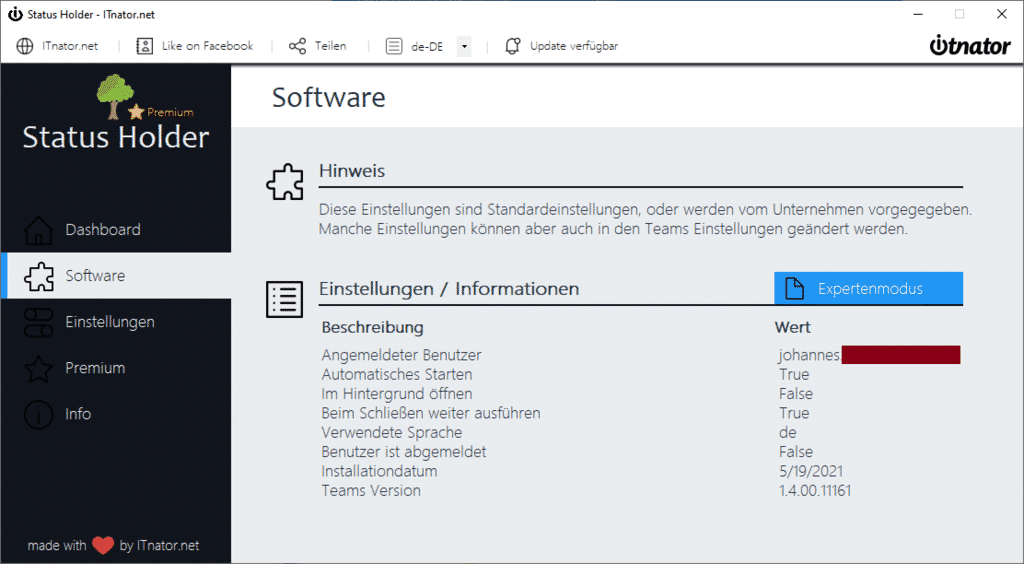Screen dimensions: 1024x564
Task: Click the share icon beside Teilen
Action: pos(297,46)
